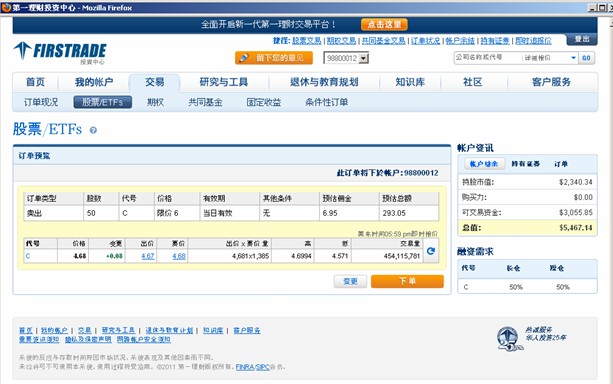The width and height of the screenshot is (613, 384).
Task: Switch to 持有证券 tab in account info
Action: 525,164
